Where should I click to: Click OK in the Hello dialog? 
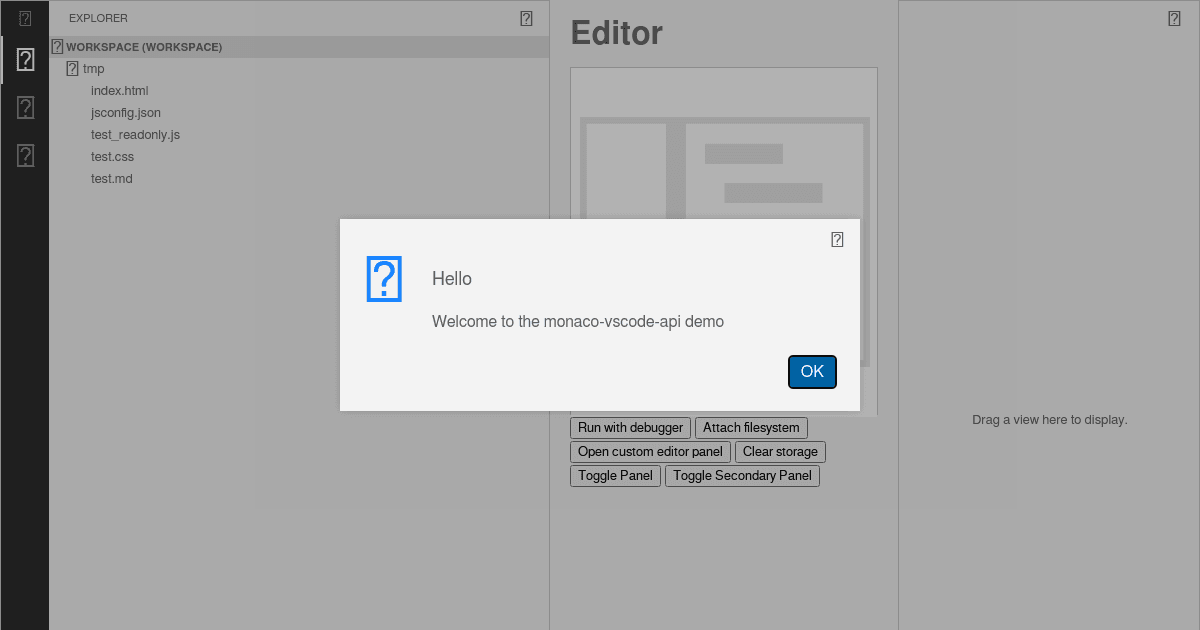(812, 372)
